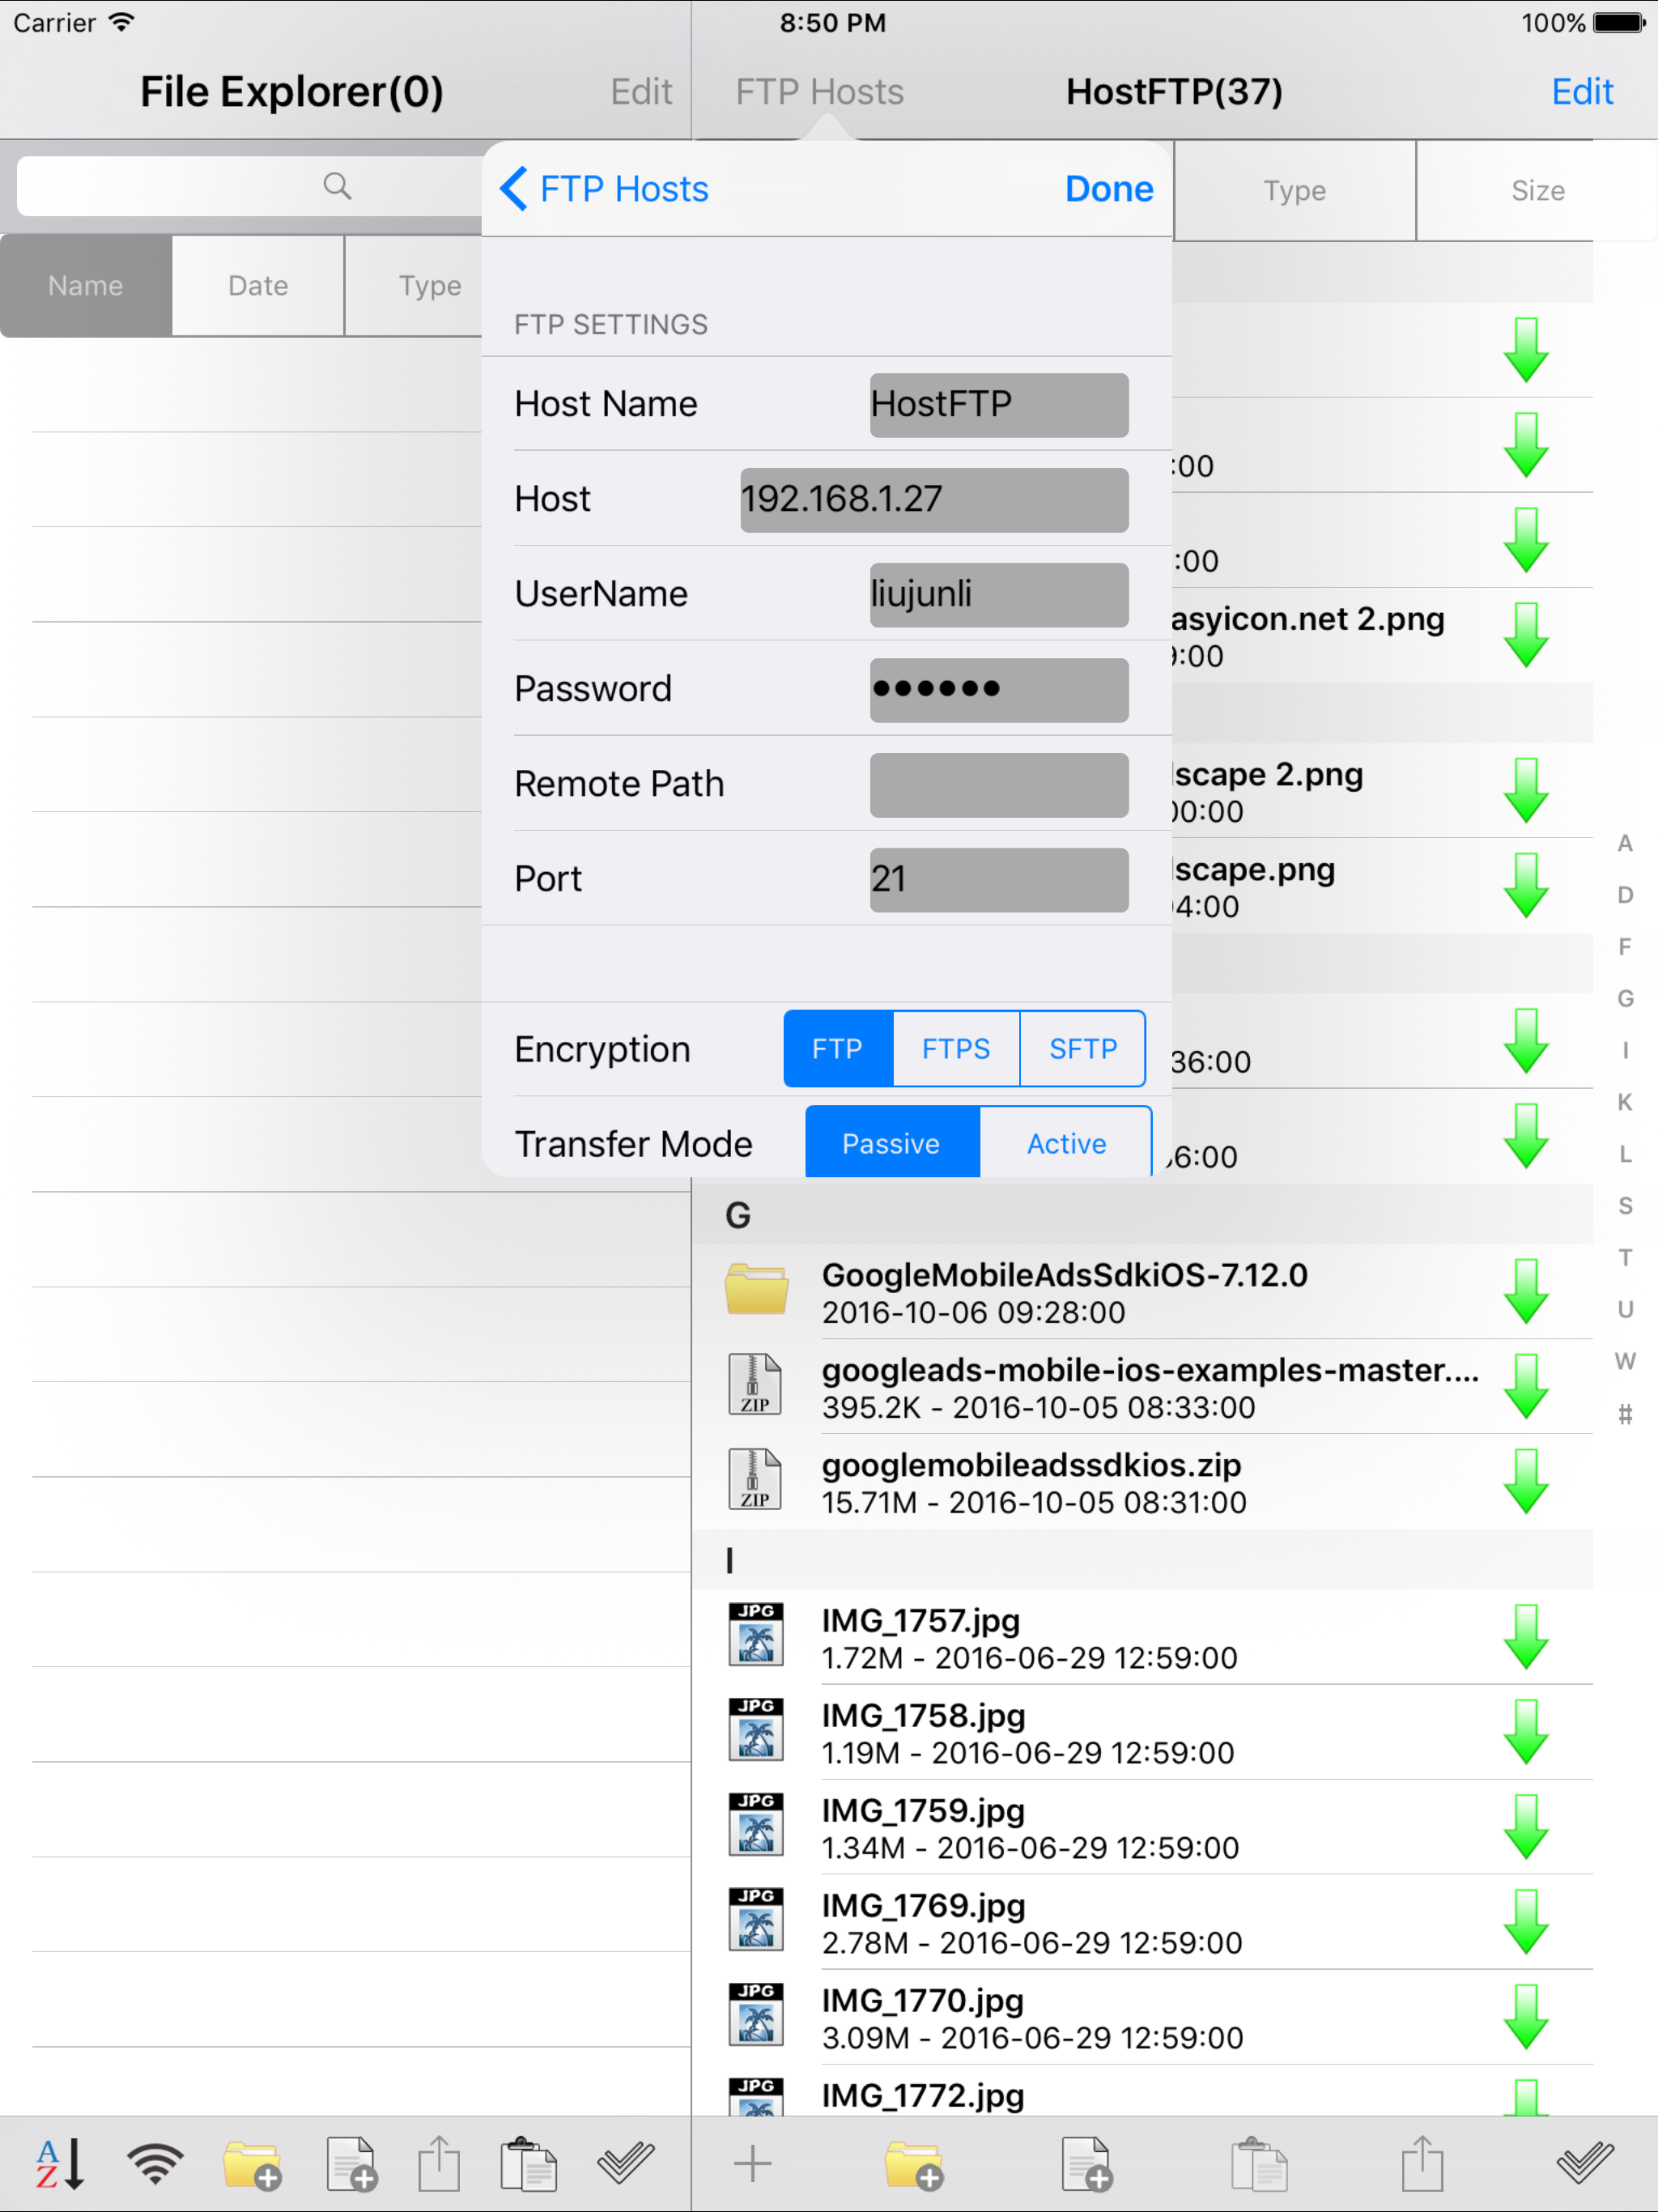Download googlemobileadssdkios.zip with its green arrow
Screen dimensions: 1658x2212
tap(1525, 1482)
